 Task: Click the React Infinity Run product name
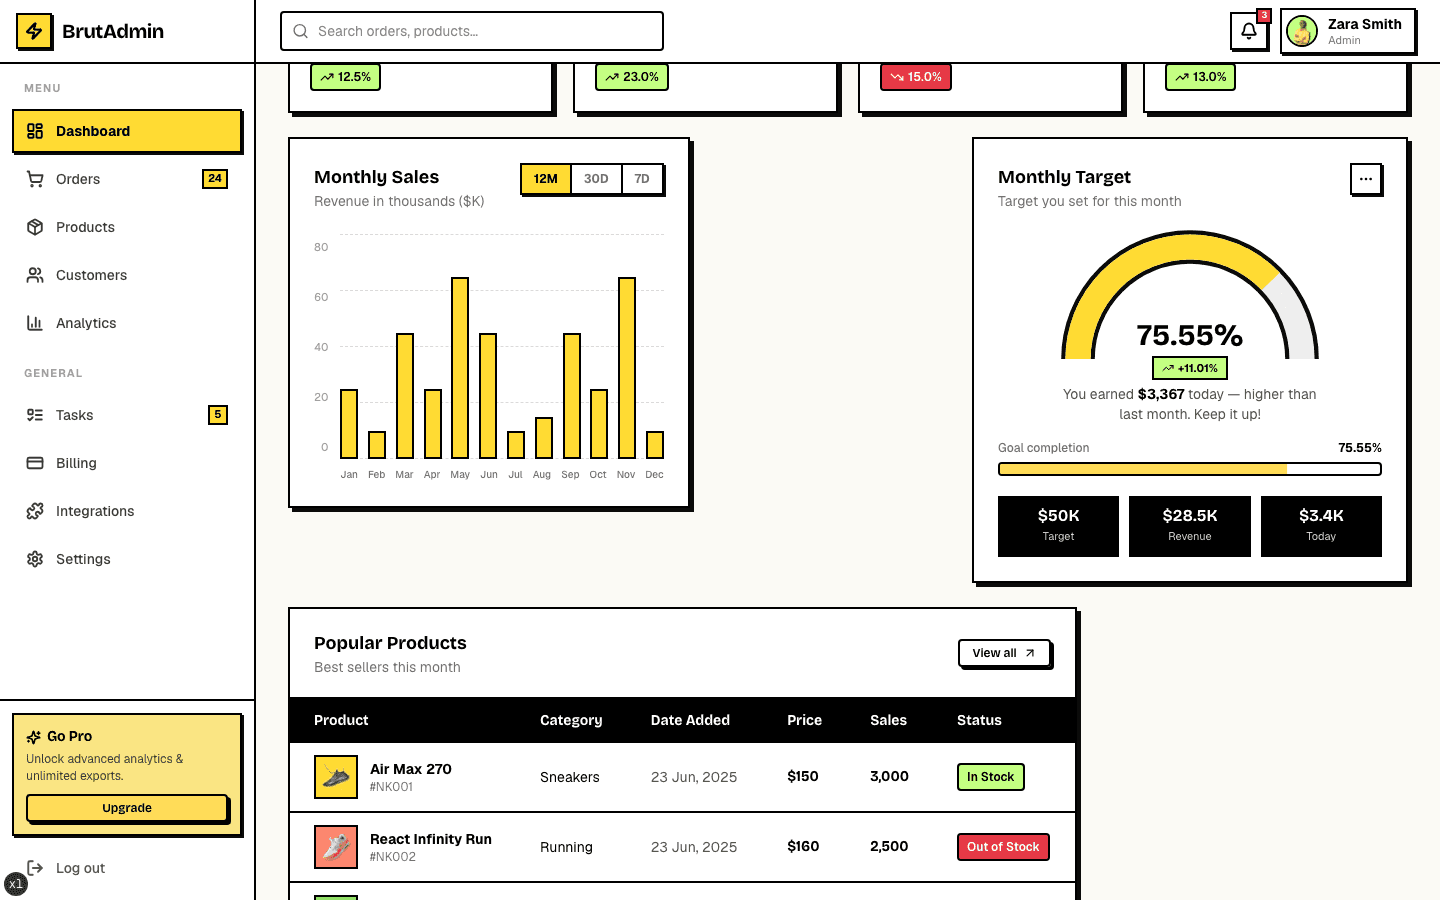(431, 839)
